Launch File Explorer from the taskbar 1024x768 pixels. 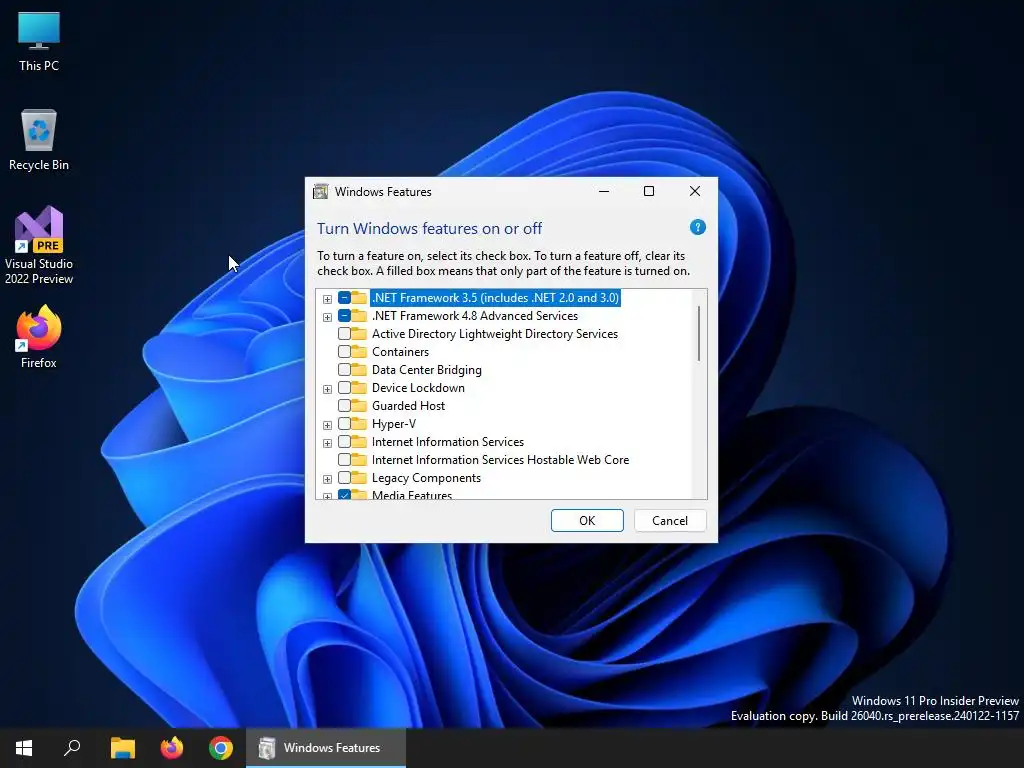pos(122,748)
